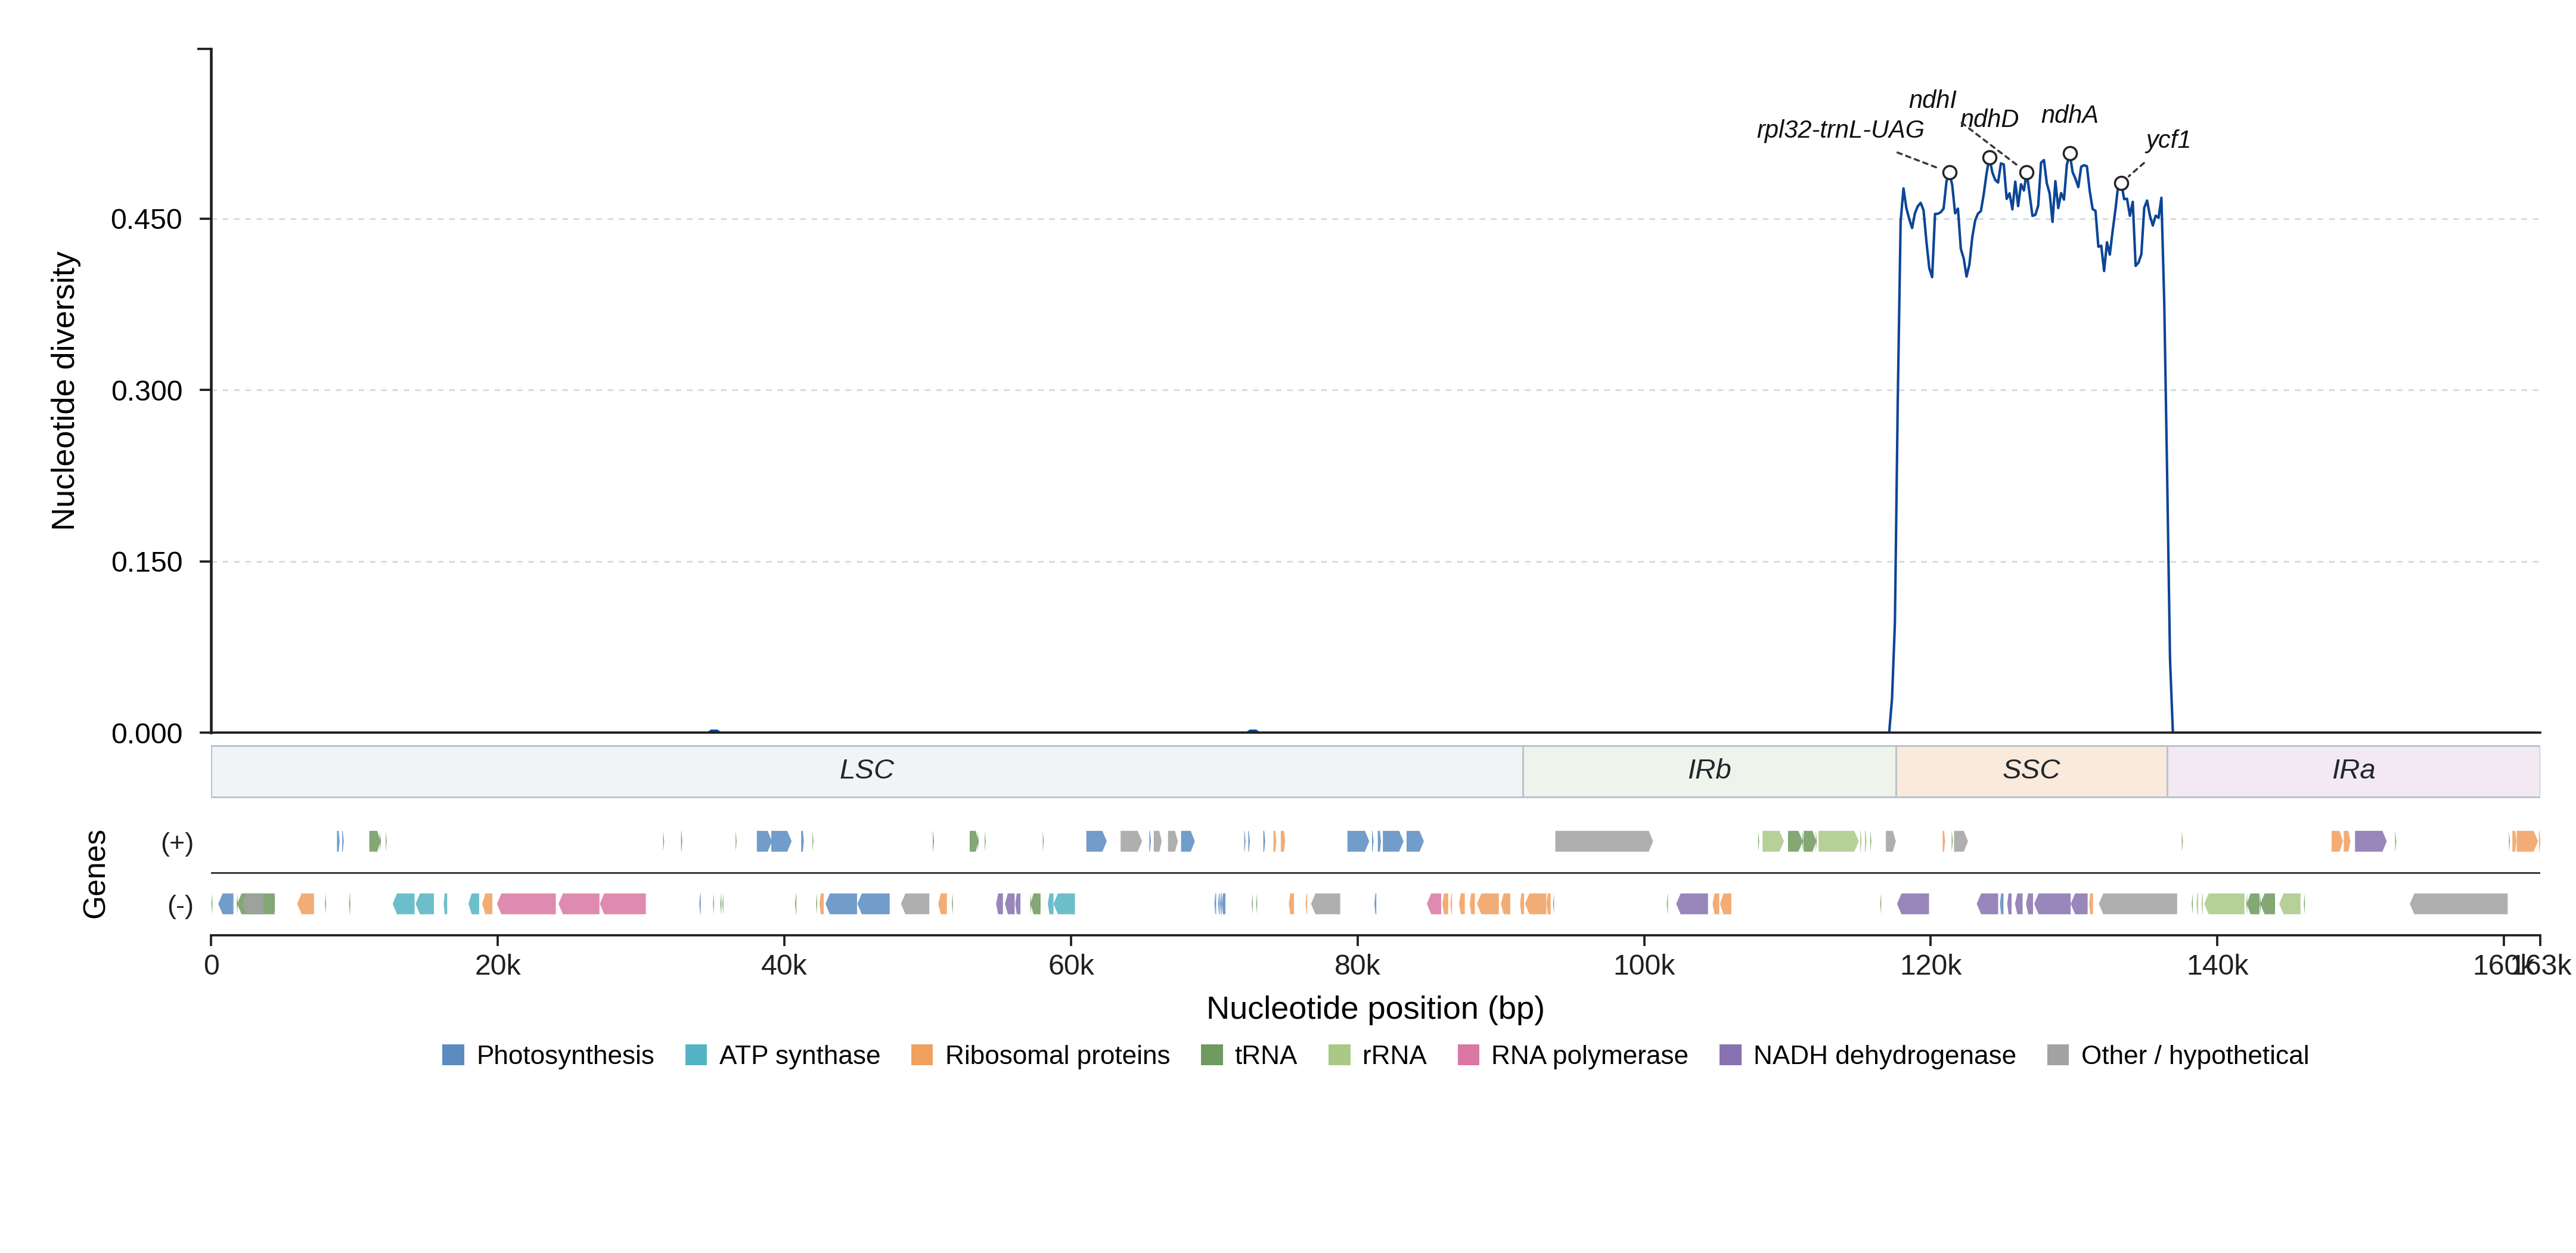Click the peak marker circle below ndhA
Viewport: 2576px width, 1253px height.
click(2070, 154)
